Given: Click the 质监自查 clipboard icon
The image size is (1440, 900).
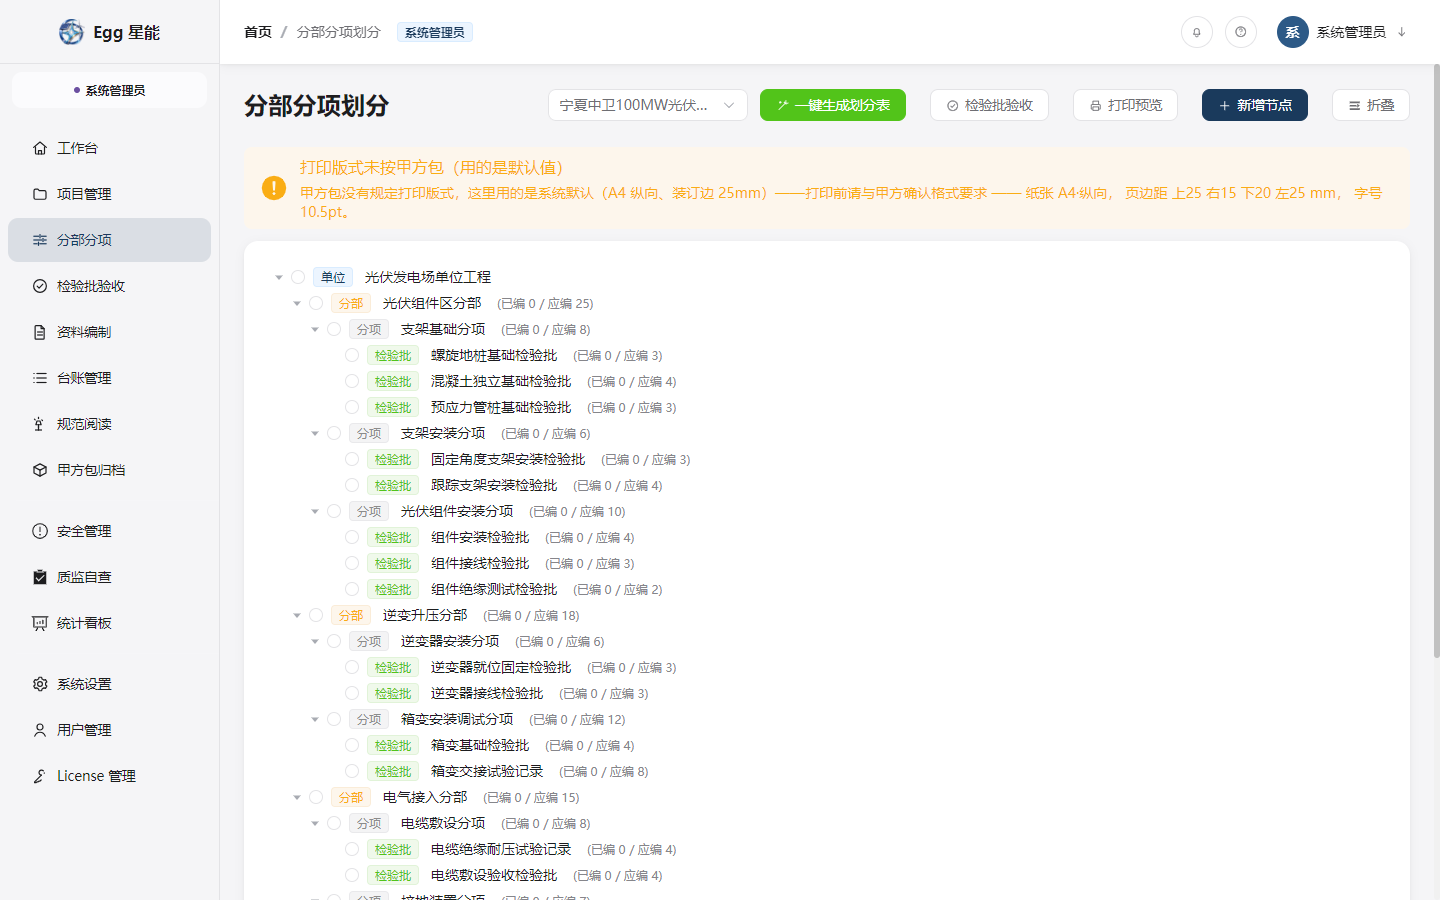Looking at the screenshot, I should pyautogui.click(x=40, y=577).
